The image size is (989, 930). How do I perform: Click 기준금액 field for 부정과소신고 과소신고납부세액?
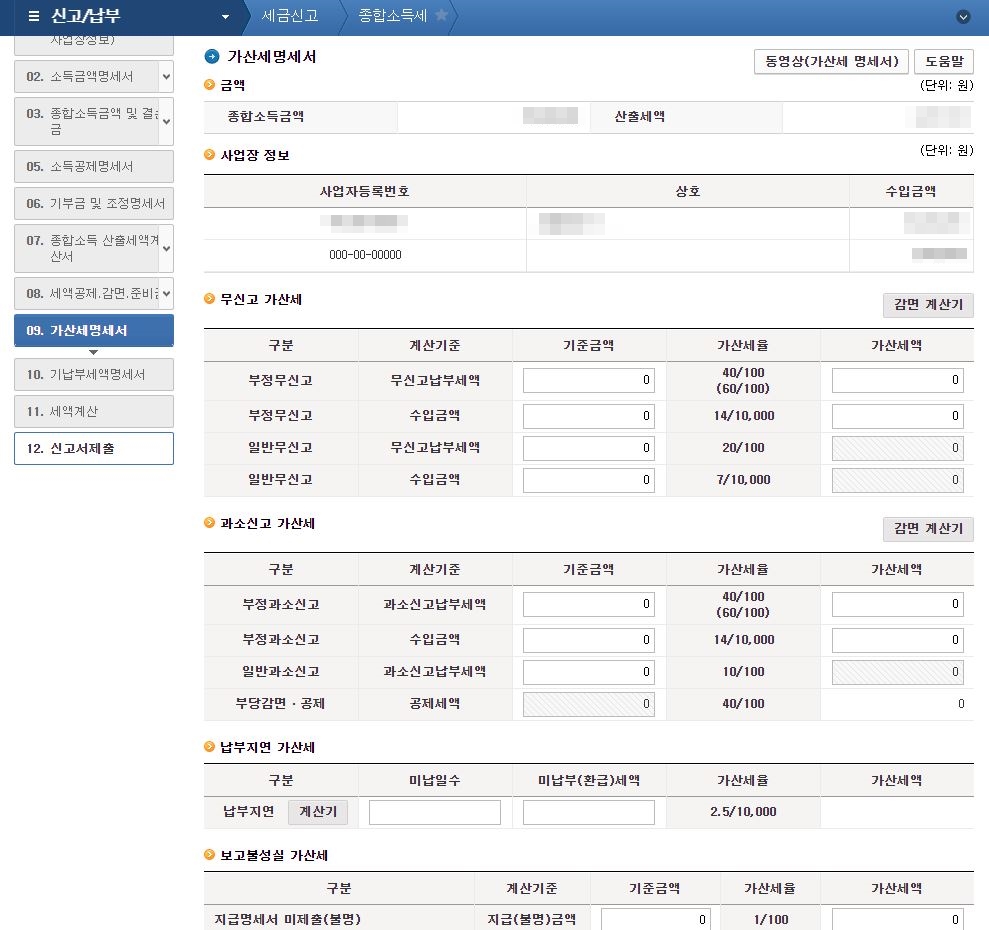(588, 604)
